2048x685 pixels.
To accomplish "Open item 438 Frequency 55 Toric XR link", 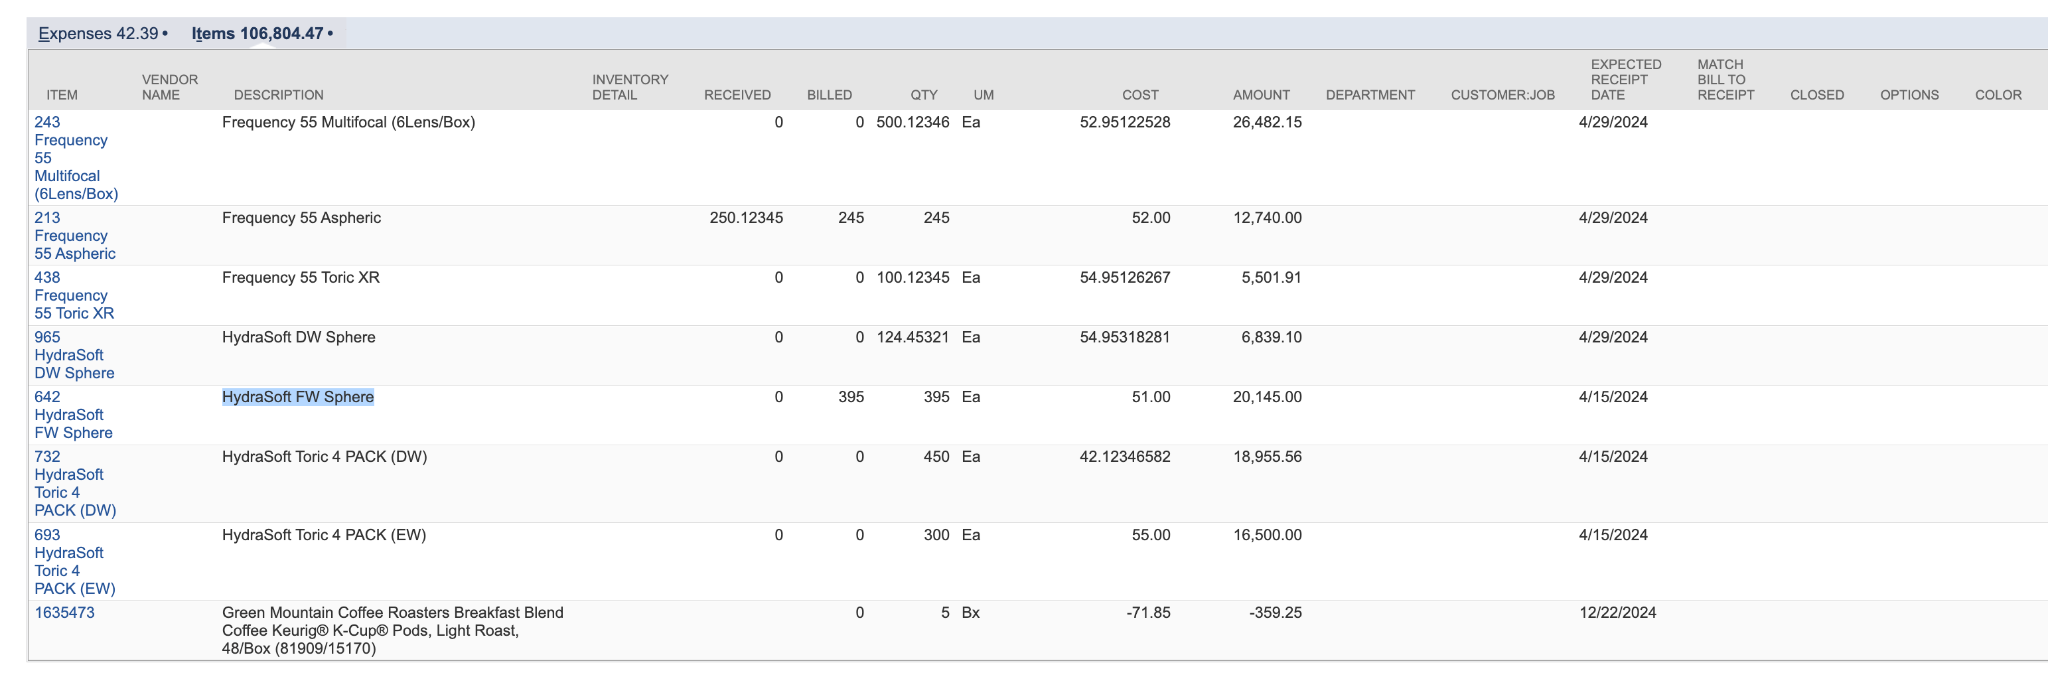I will [74, 296].
